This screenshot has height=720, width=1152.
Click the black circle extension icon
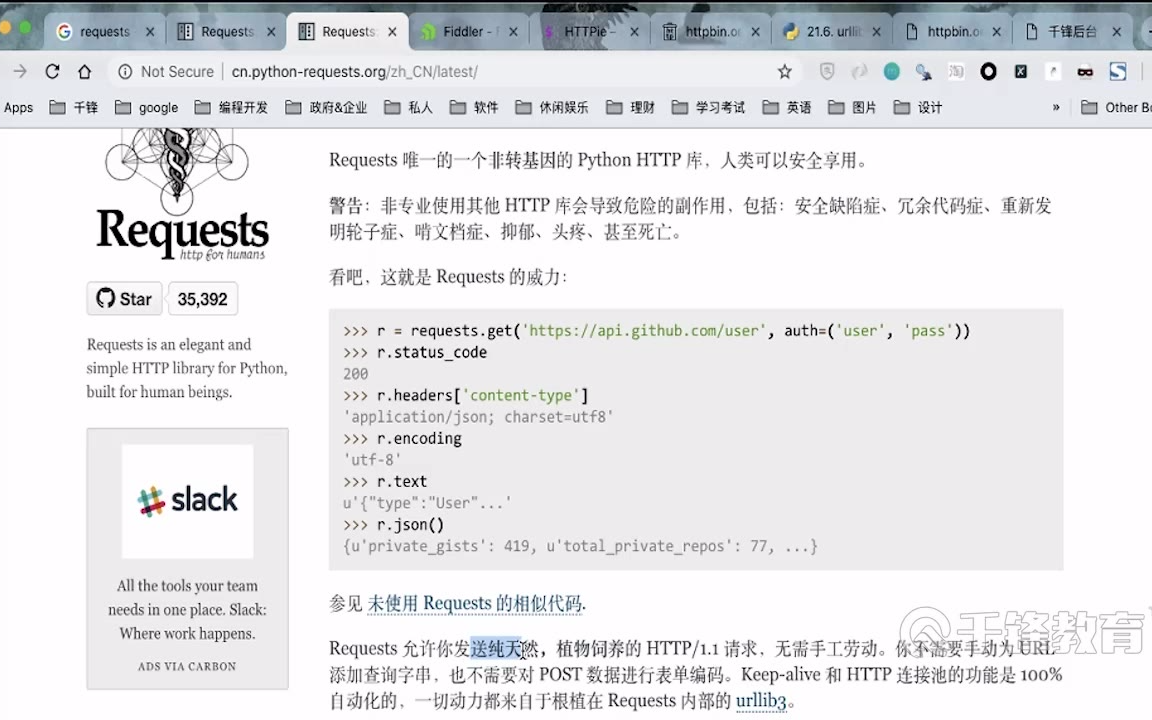988,72
